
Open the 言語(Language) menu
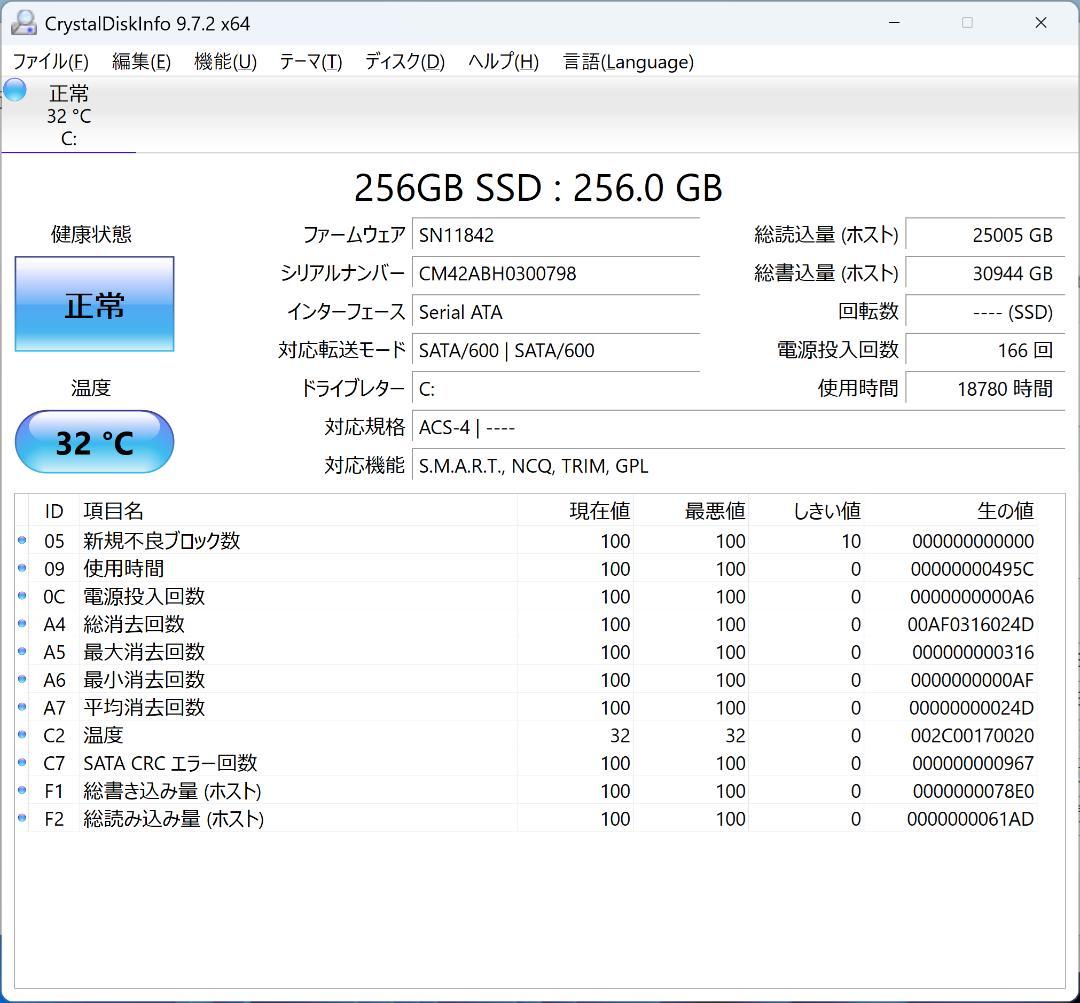627,61
